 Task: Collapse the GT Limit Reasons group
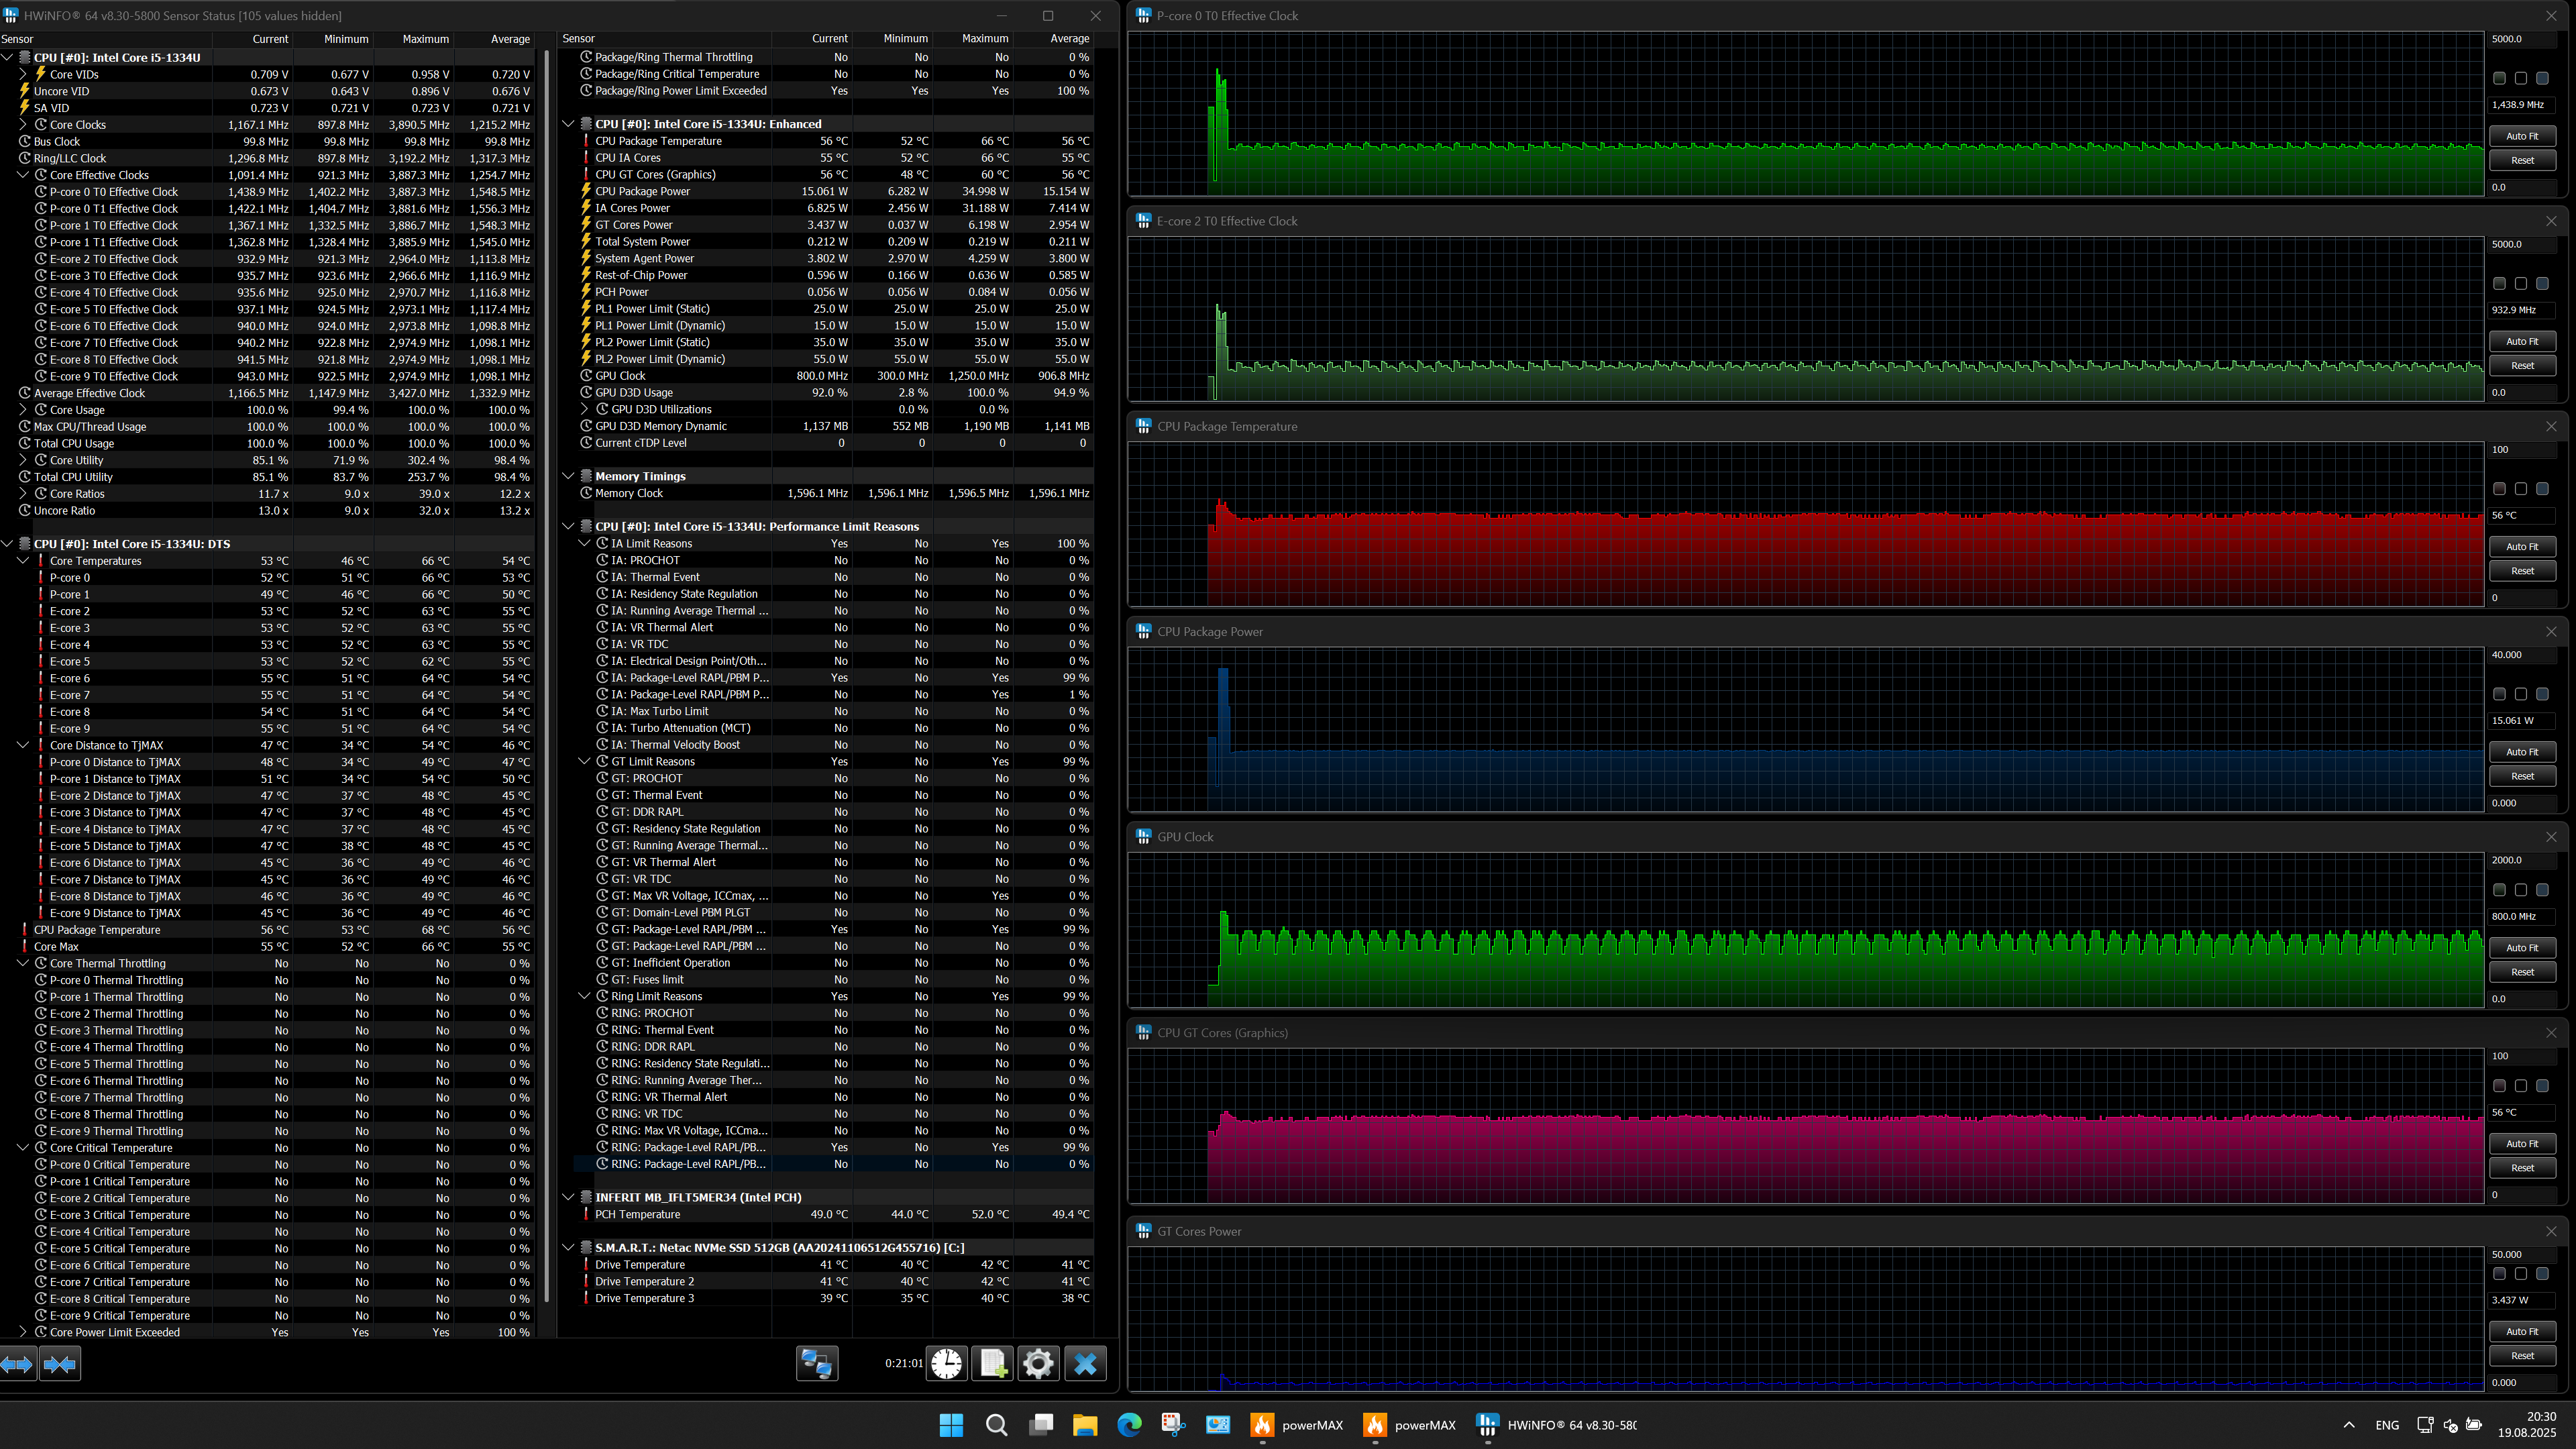585,761
